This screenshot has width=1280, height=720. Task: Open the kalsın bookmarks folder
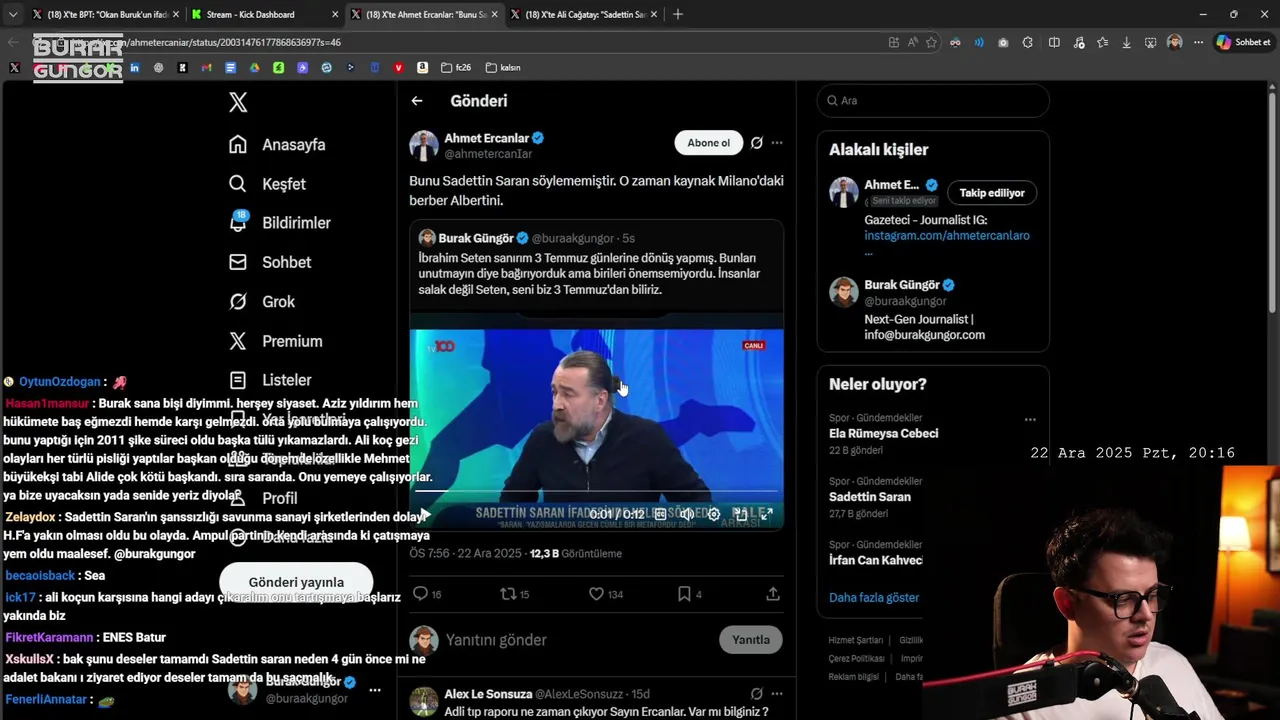pyautogui.click(x=503, y=68)
